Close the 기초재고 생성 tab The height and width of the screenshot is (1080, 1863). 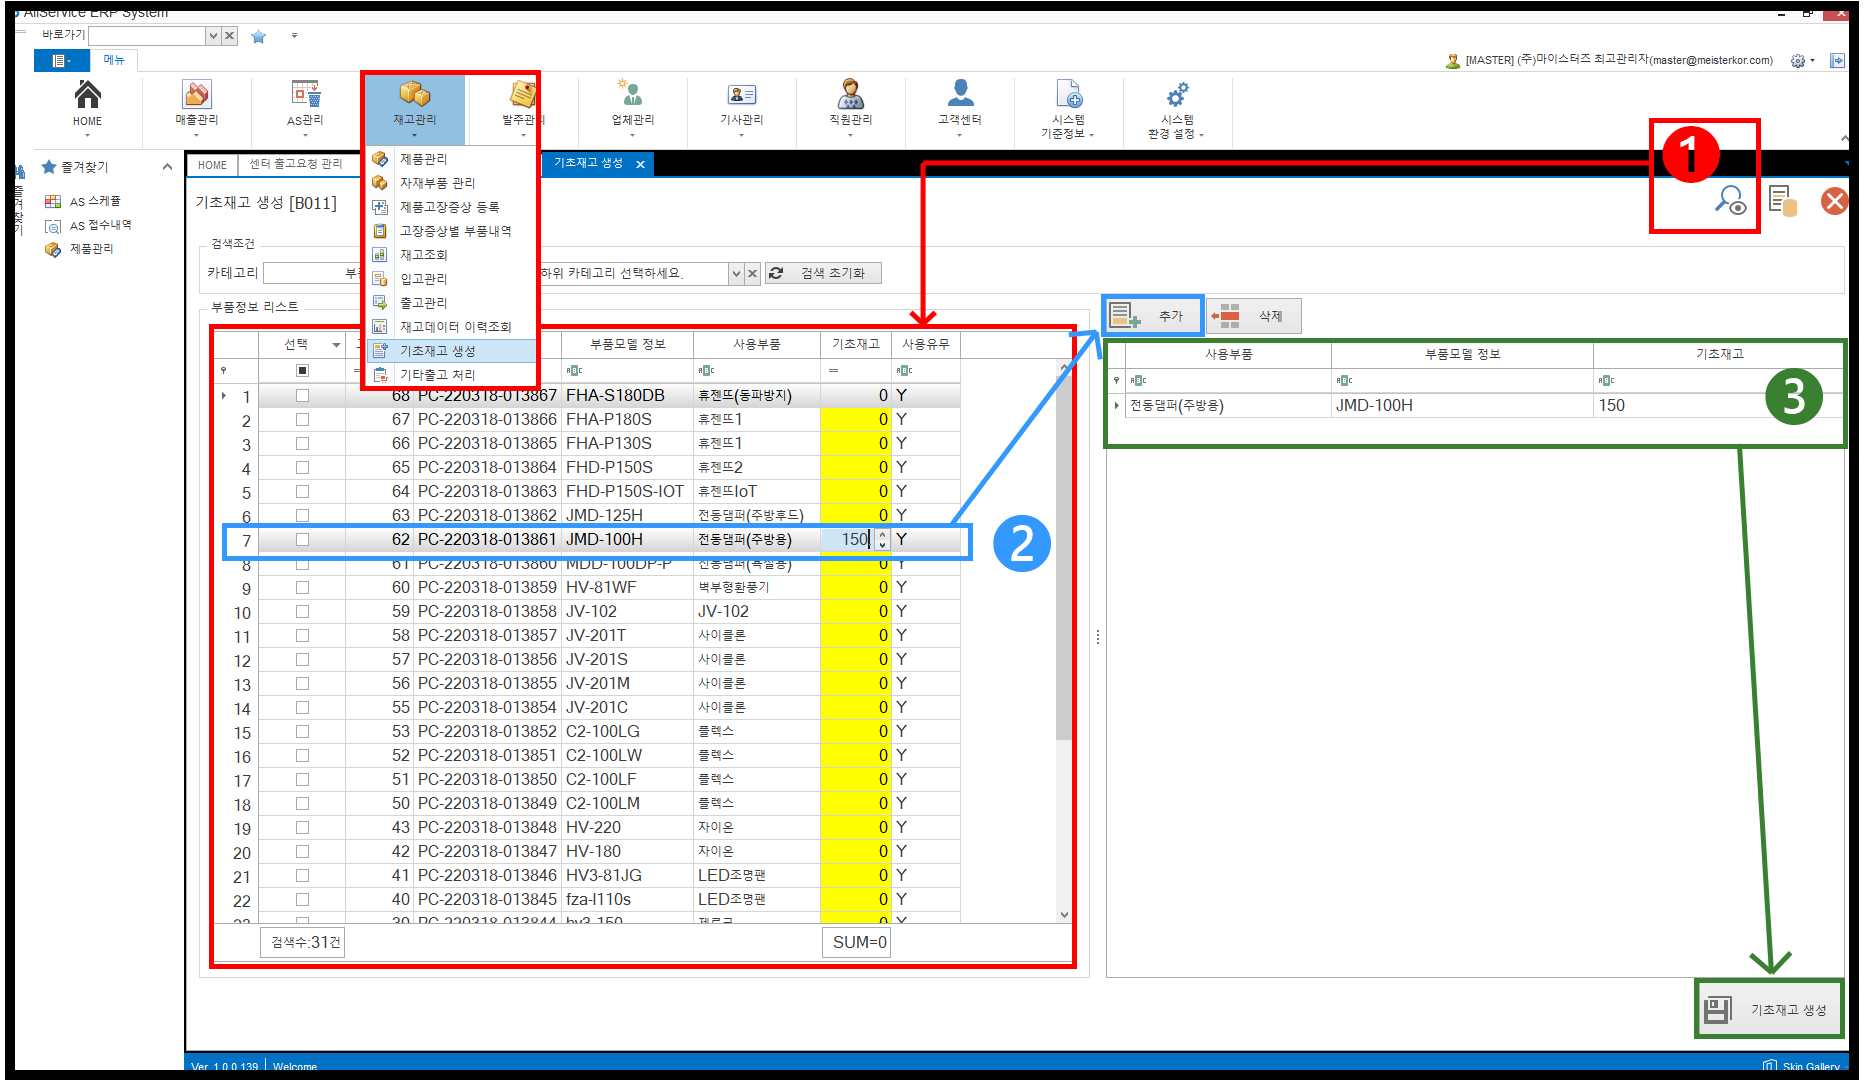coord(640,164)
